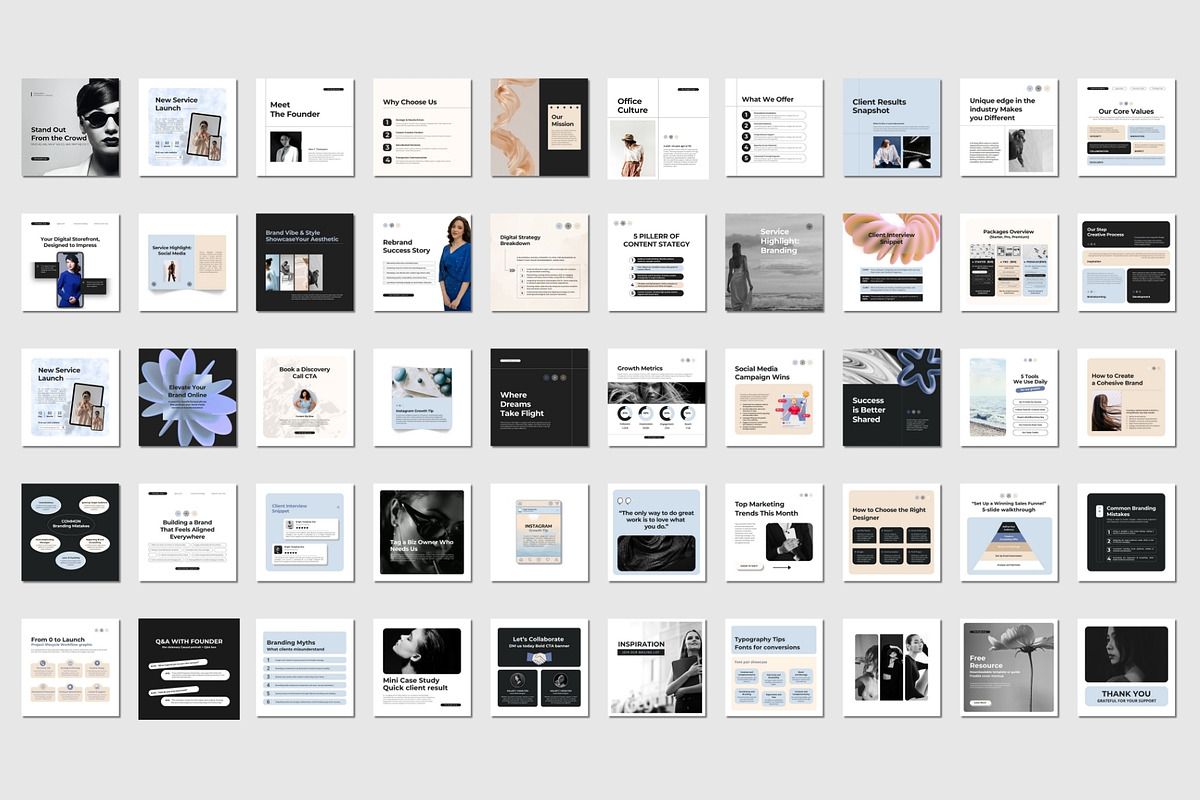Open the "Service Highlight: Branding" seaside slide
Image resolution: width=1200 pixels, height=800 pixels.
coord(774,262)
